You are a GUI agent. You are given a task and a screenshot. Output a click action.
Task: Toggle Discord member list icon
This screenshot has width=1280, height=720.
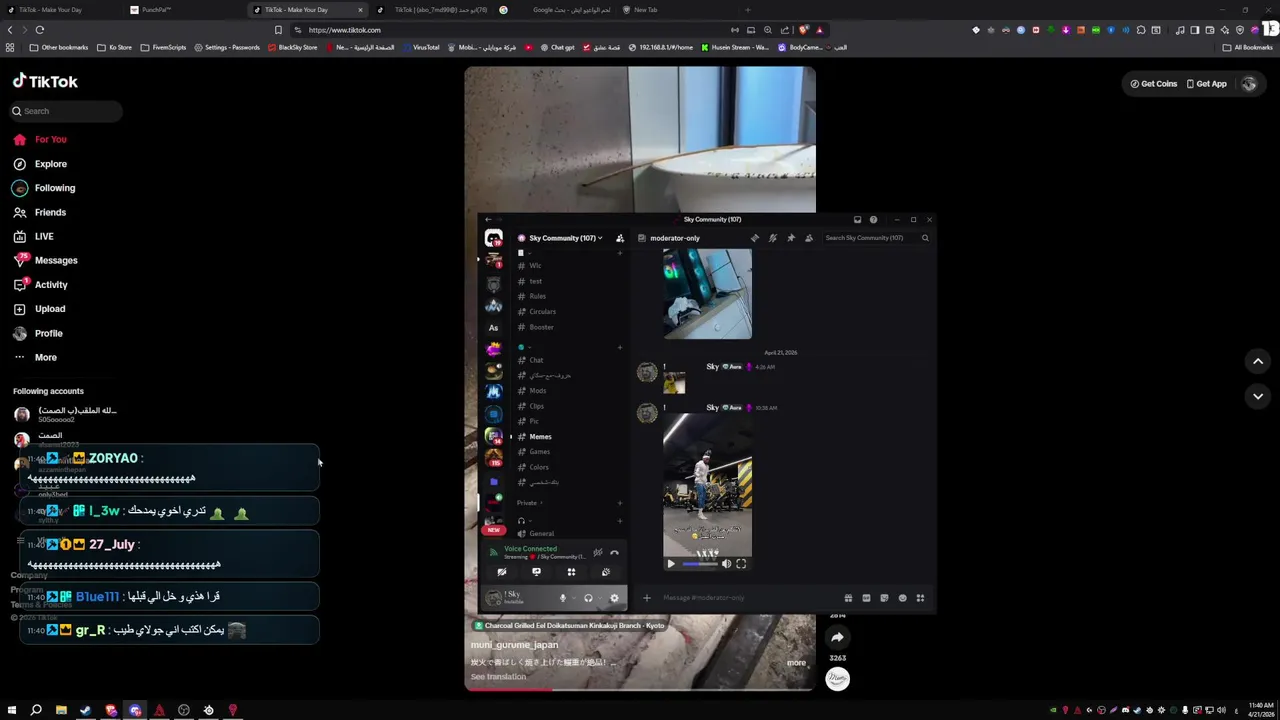click(809, 238)
